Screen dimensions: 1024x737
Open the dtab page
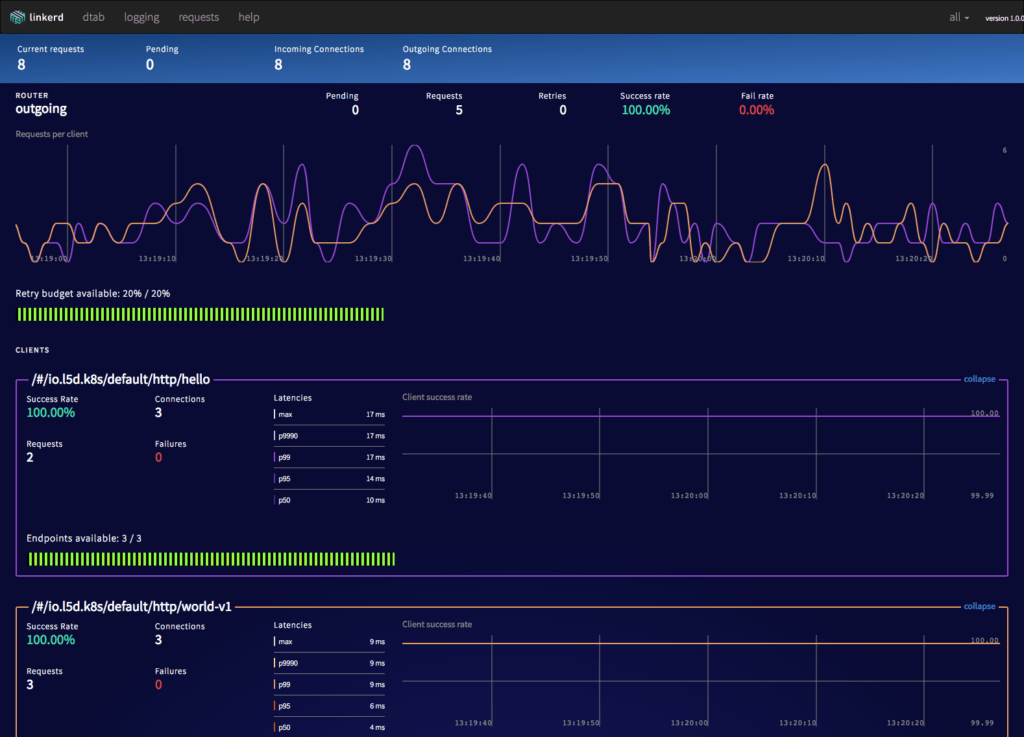(93, 17)
